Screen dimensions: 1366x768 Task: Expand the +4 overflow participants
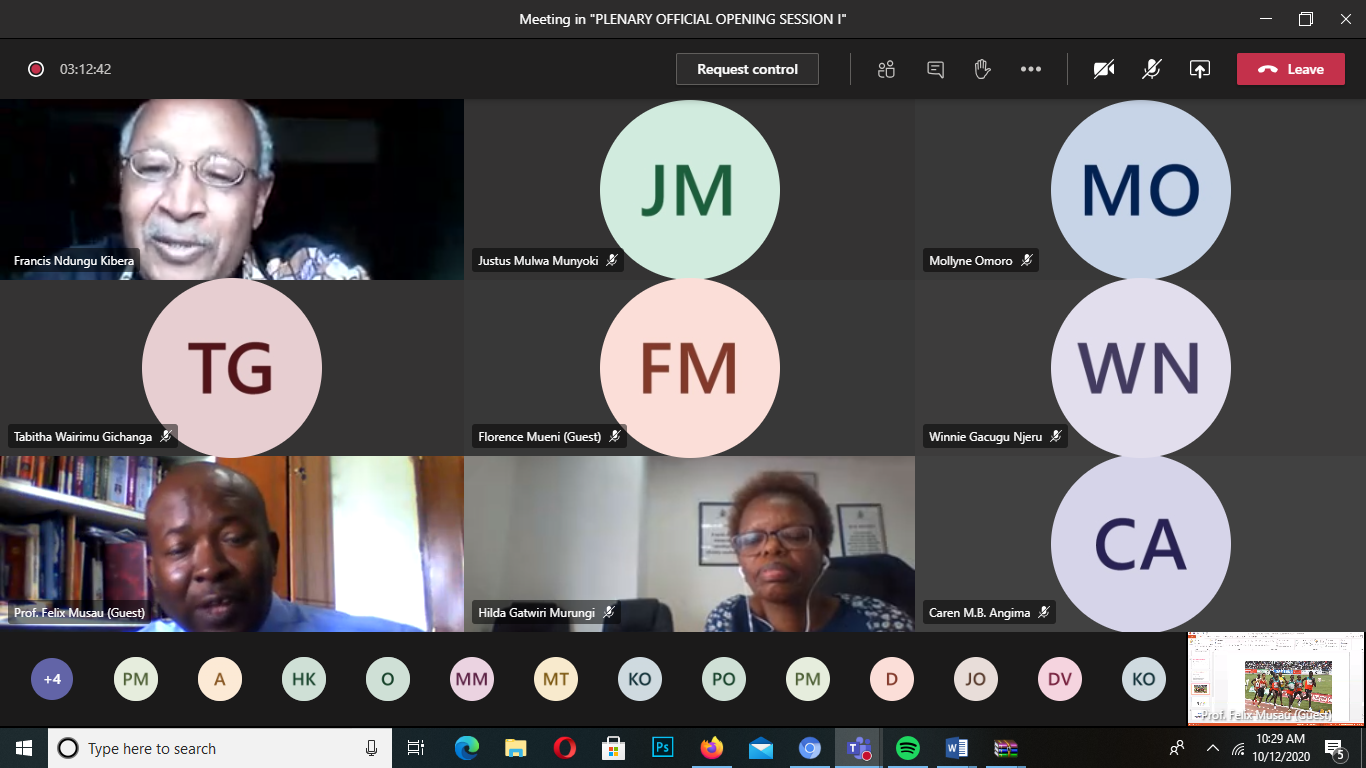click(52, 679)
